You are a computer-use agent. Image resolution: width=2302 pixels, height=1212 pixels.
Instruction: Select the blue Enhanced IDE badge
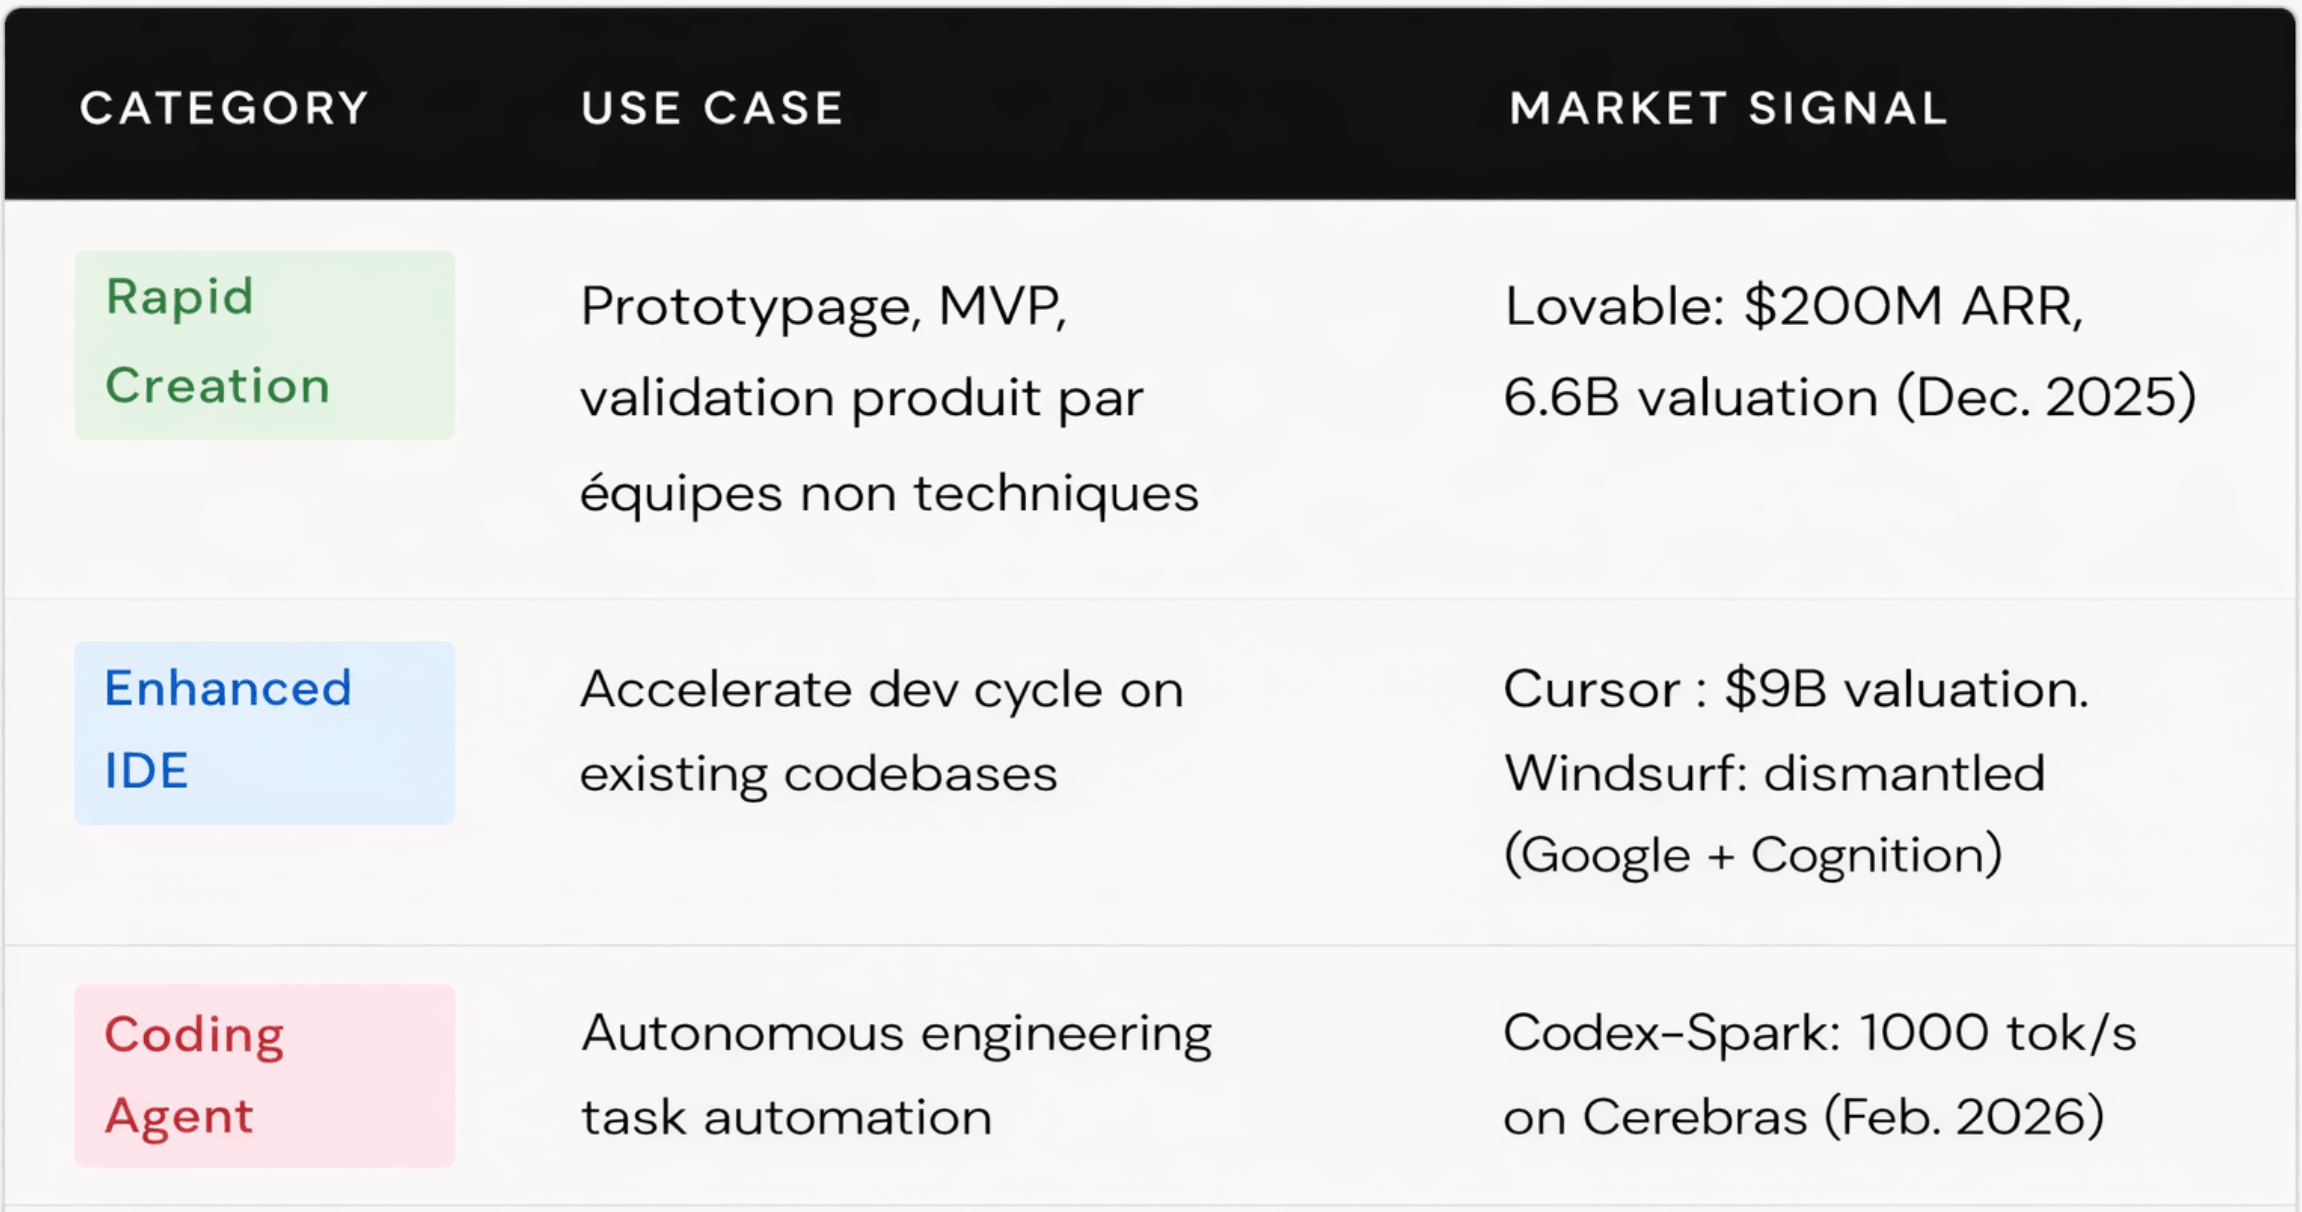tap(264, 732)
